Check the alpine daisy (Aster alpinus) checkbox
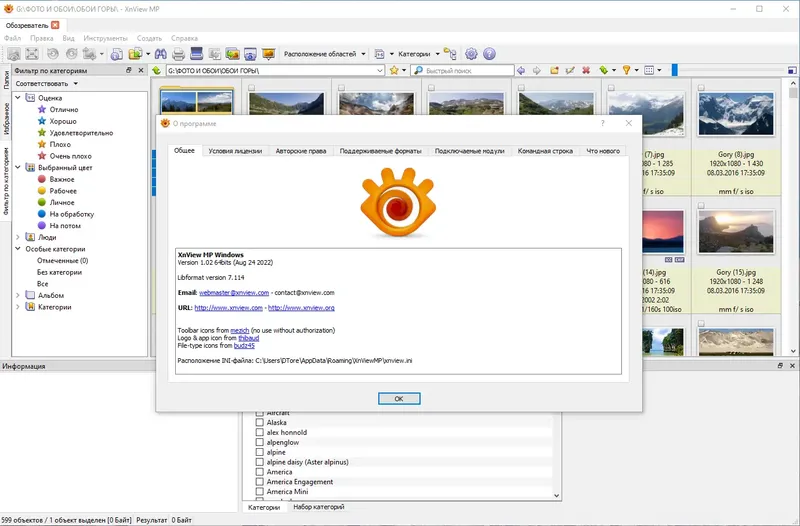Image resolution: width=800 pixels, height=526 pixels. pyautogui.click(x=260, y=462)
